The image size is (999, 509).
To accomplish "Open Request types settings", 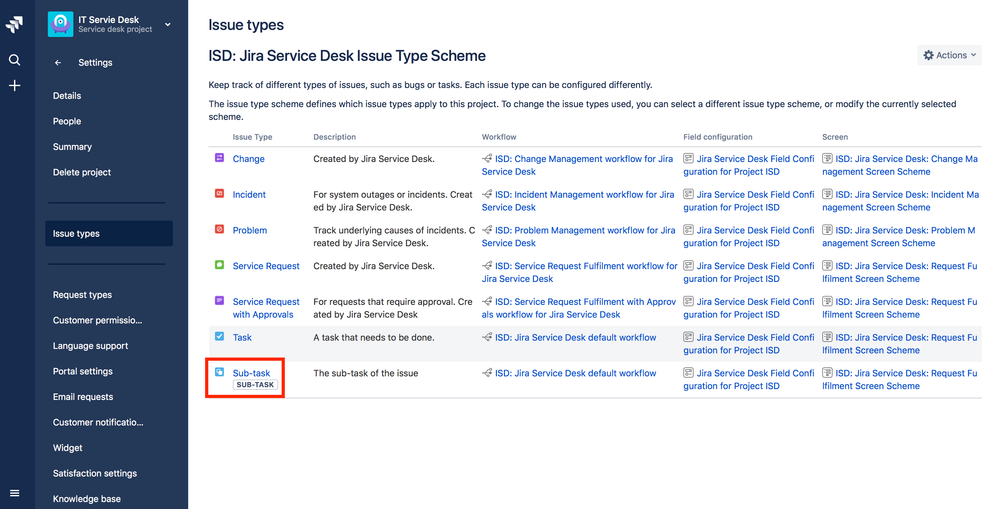I will tap(82, 294).
